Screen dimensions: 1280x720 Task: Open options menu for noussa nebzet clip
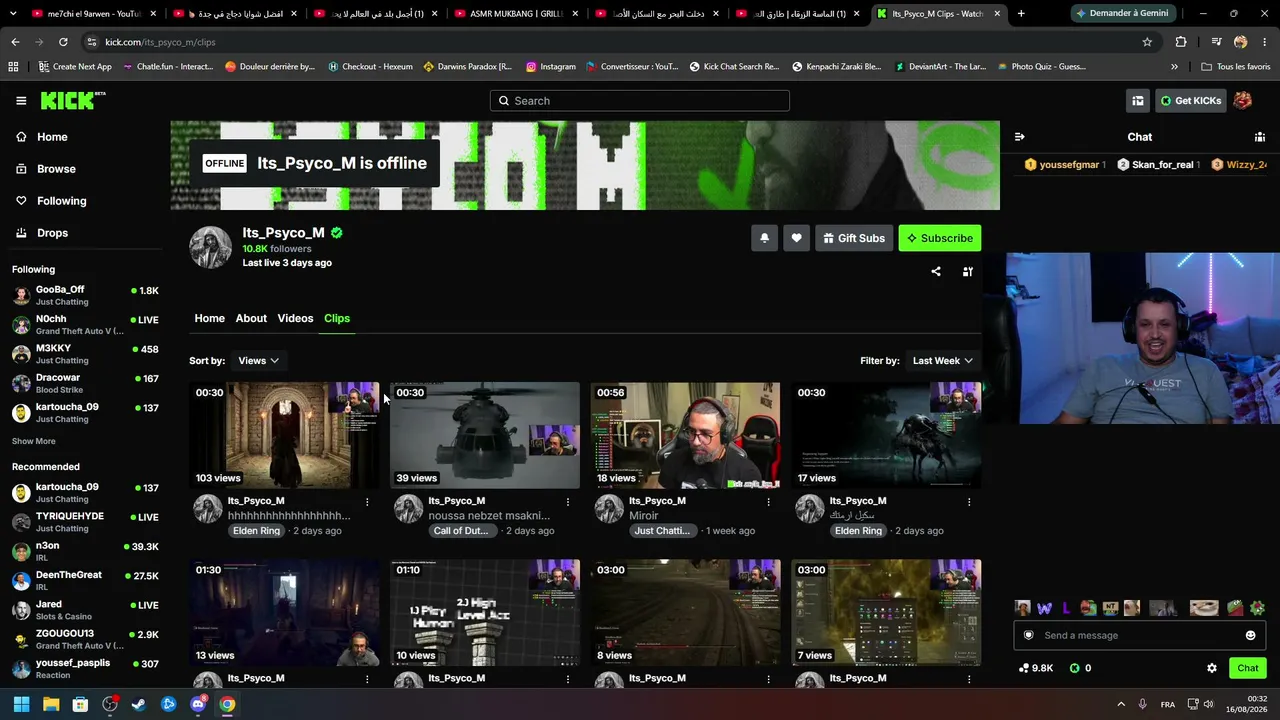click(568, 501)
